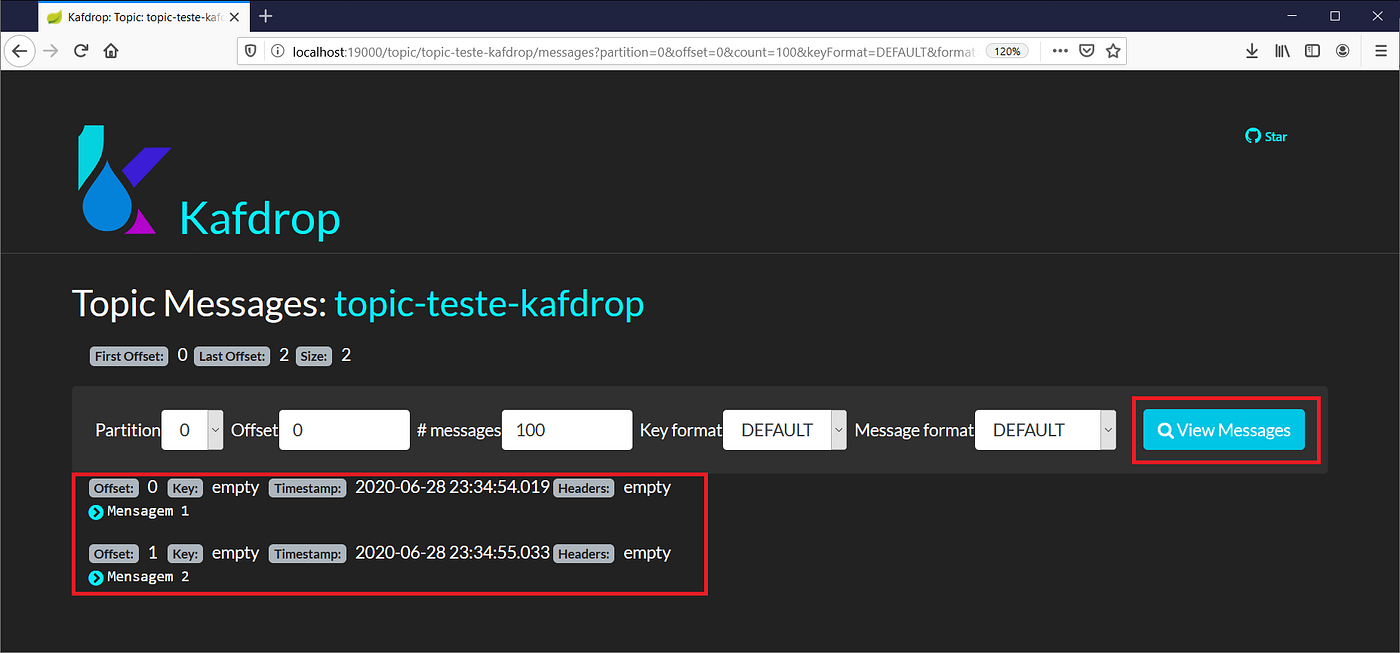Click inside the address bar
The width and height of the screenshot is (1400, 653).
600,50
